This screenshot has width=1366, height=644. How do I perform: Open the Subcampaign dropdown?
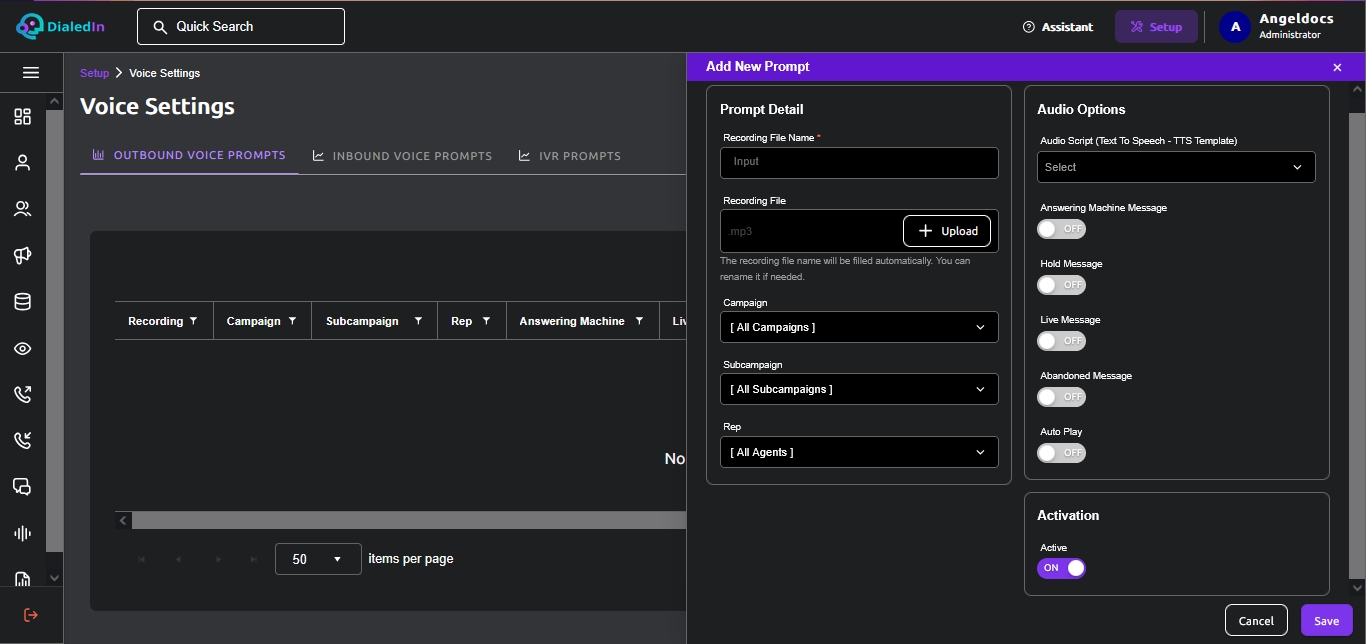859,389
